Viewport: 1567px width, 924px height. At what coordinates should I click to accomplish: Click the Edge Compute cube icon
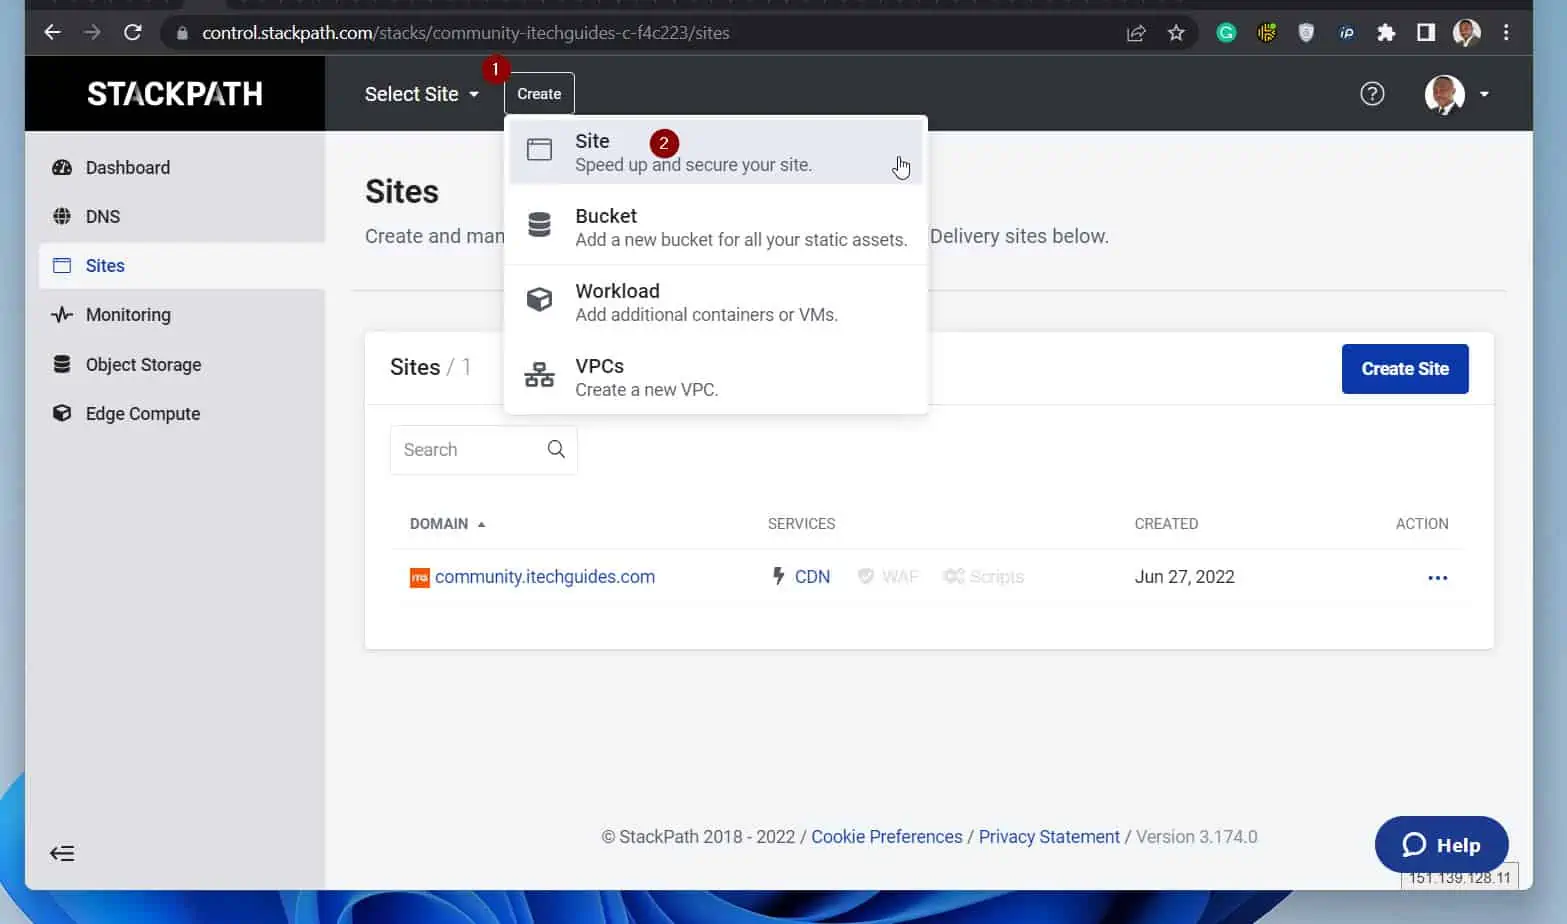[62, 413]
